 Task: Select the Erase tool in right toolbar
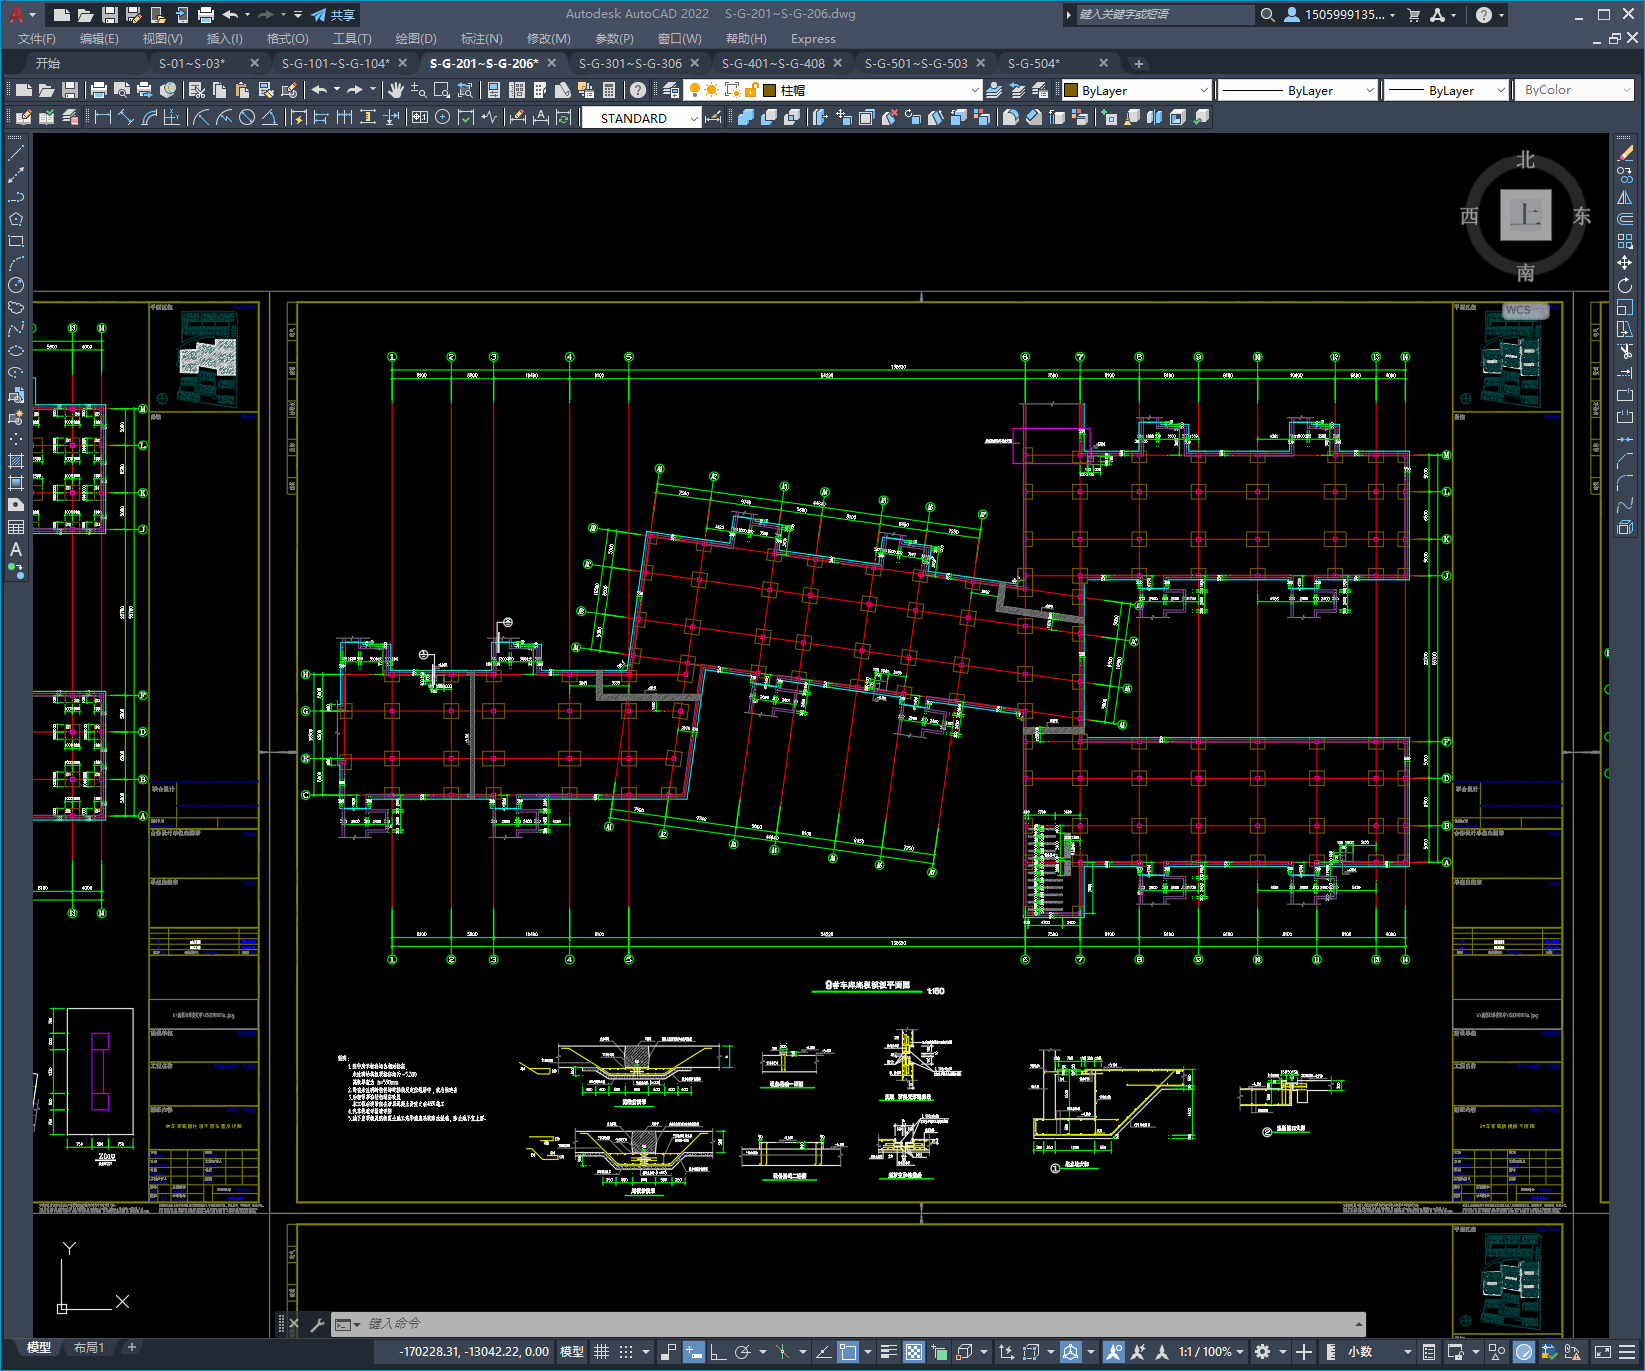(1625, 153)
